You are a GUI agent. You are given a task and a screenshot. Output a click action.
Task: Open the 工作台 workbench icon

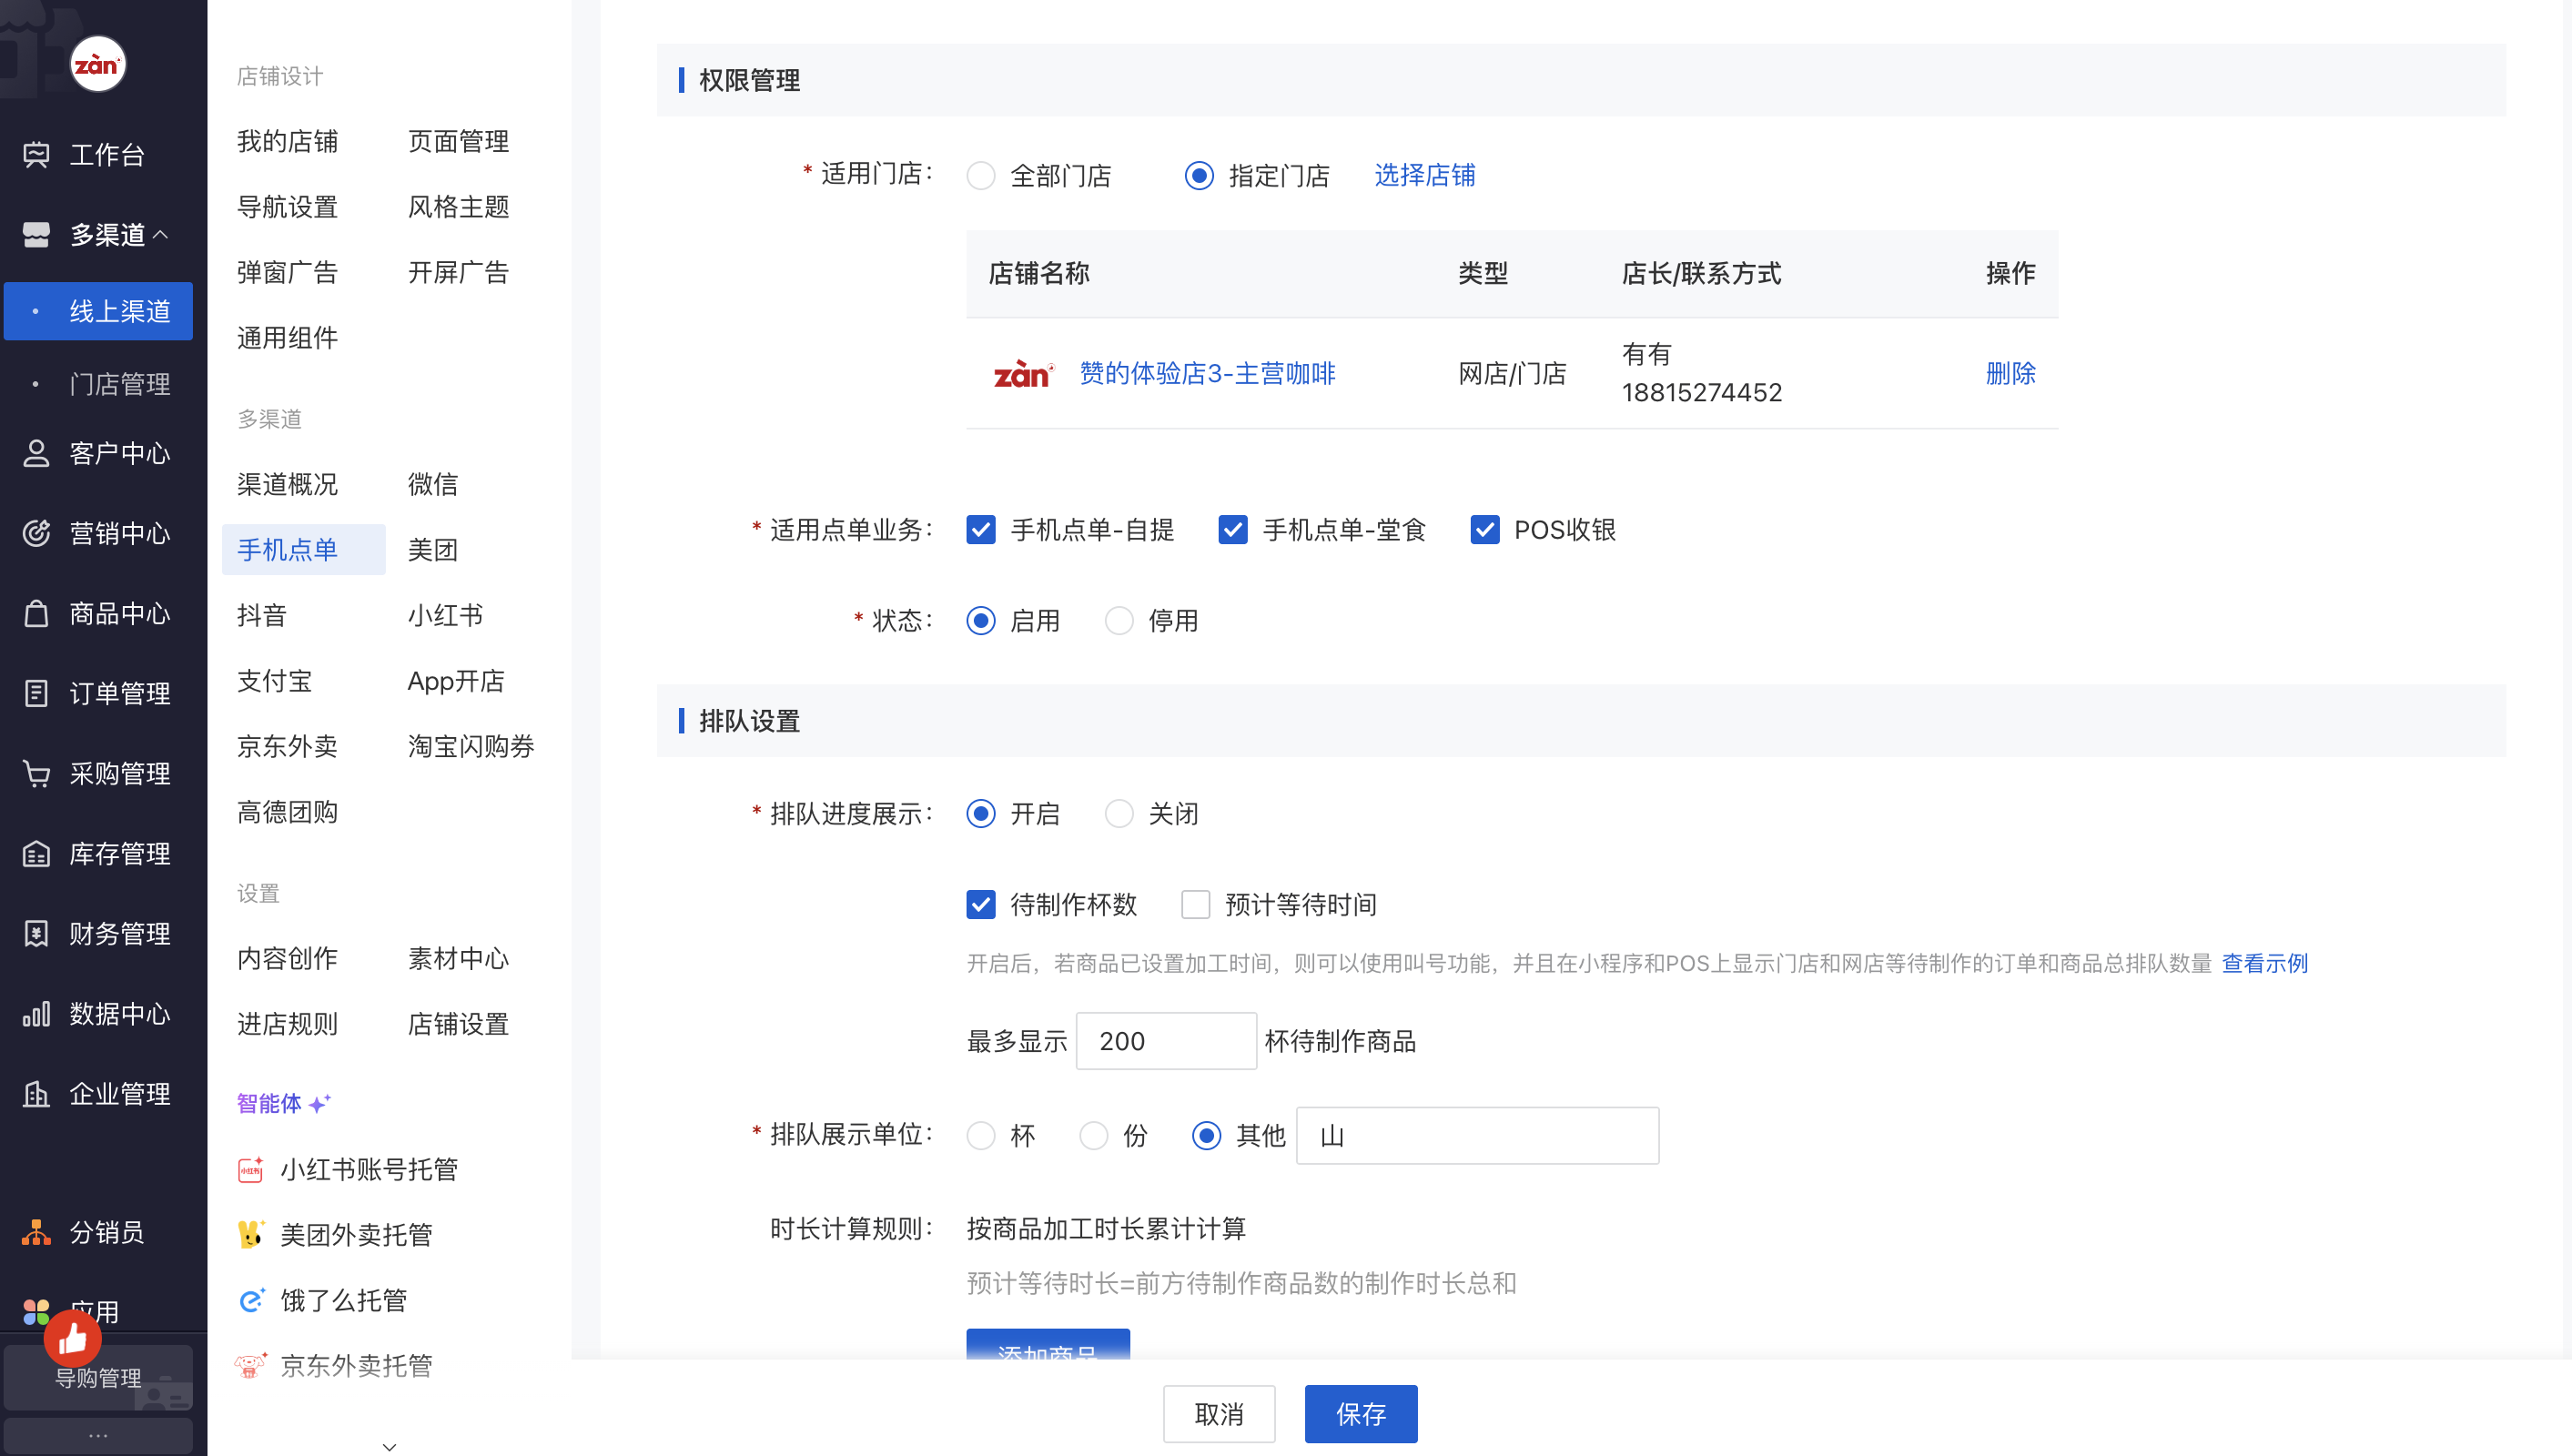36,154
